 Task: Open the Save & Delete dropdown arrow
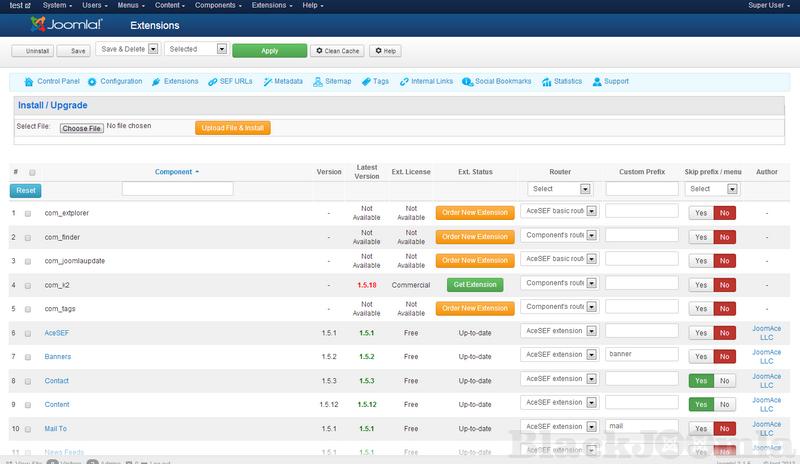tap(152, 49)
